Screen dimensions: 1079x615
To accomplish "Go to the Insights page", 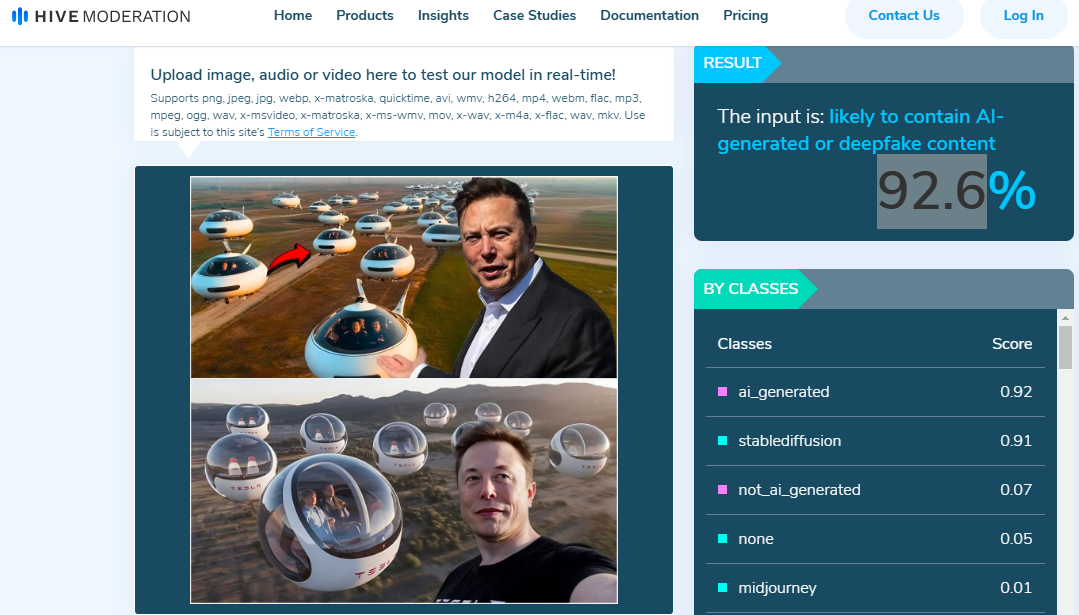I will click(443, 16).
